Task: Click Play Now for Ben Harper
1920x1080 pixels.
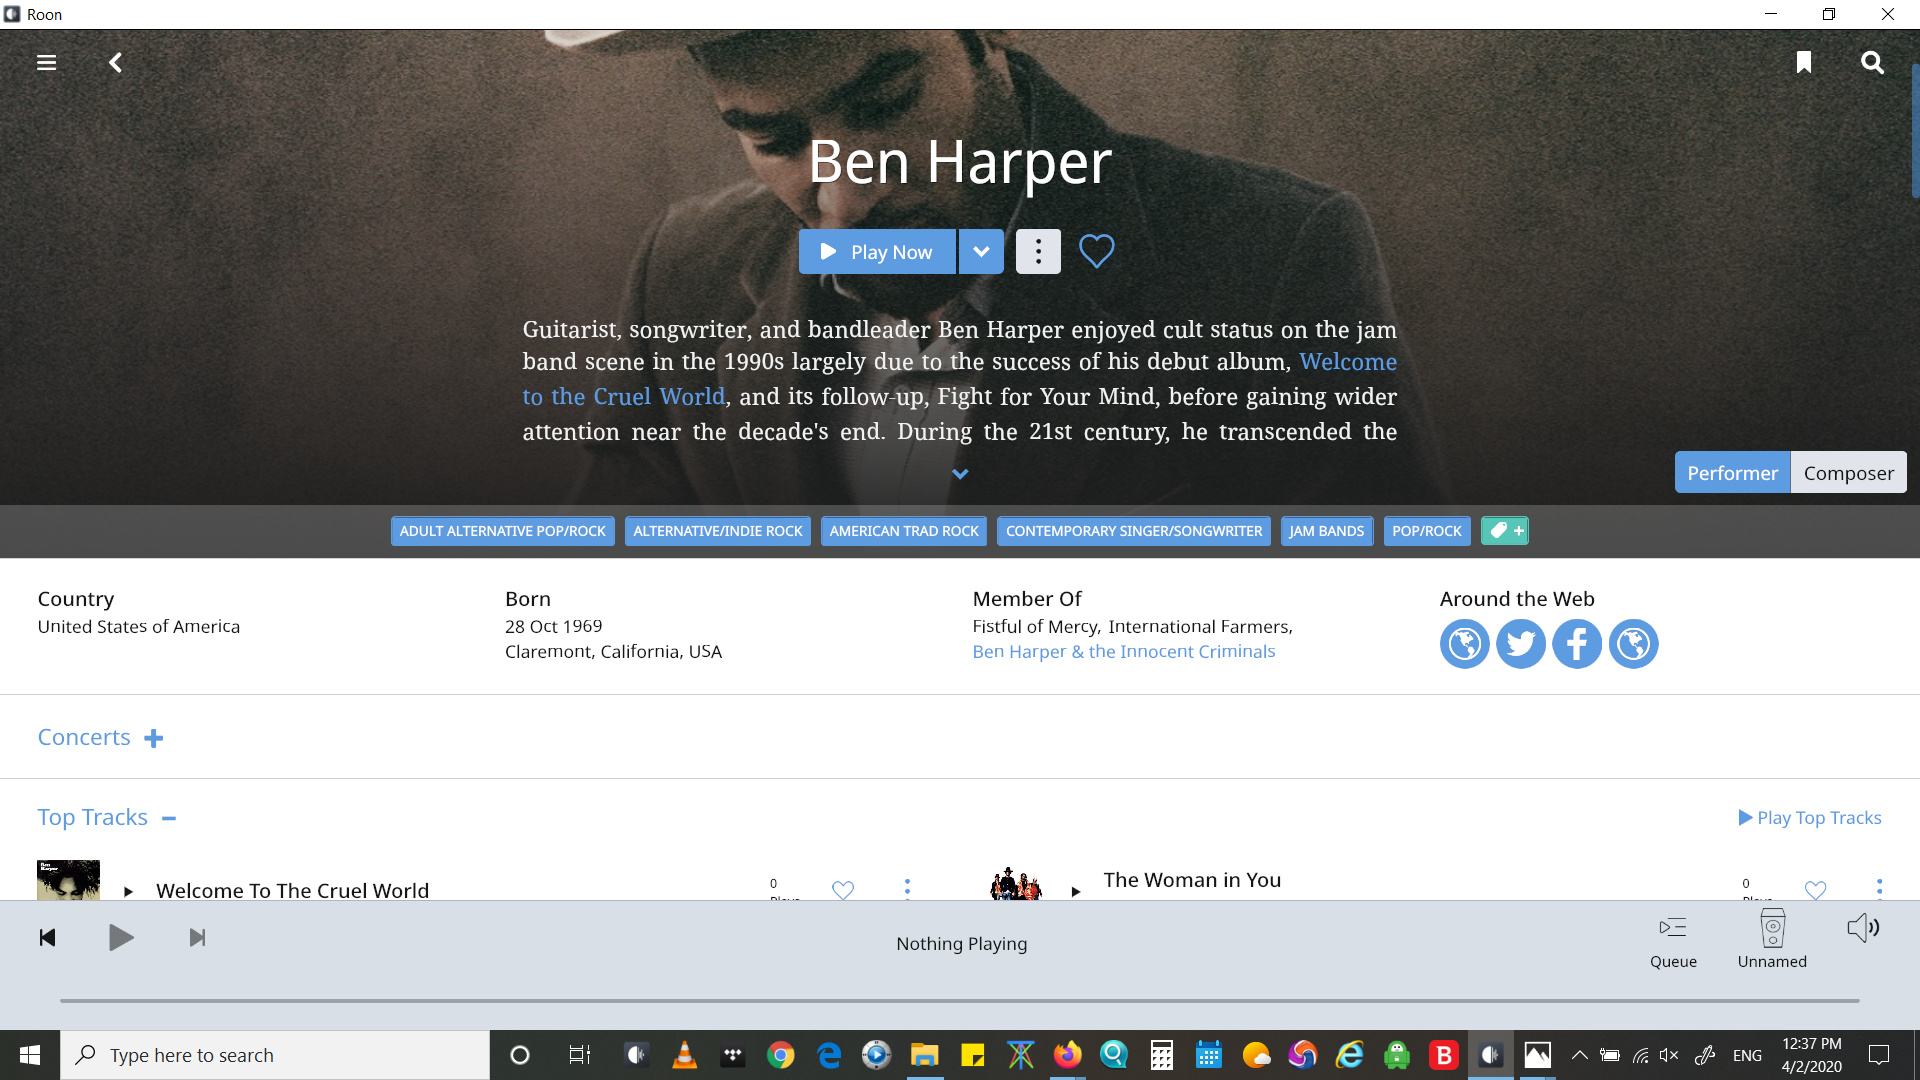Action: (x=877, y=252)
